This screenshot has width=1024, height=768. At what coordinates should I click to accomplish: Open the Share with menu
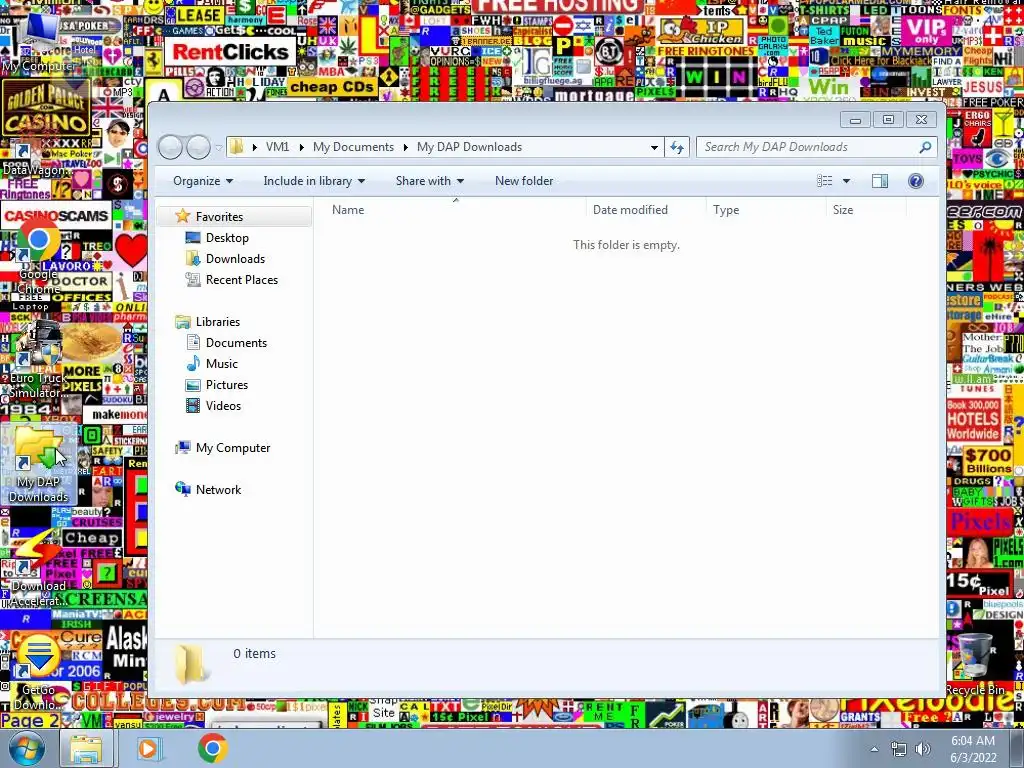point(430,181)
